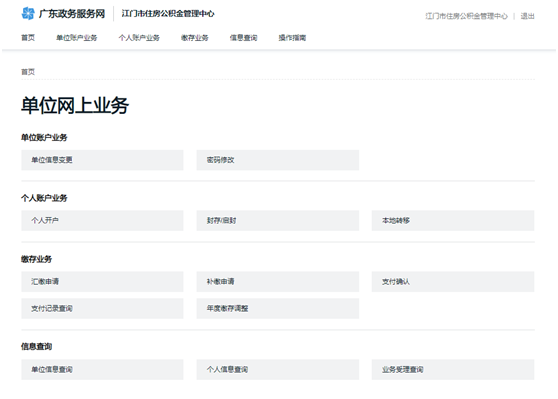This screenshot has height=399, width=558.
Task: Open the 个人账户业务 navigation menu
Action: coord(139,38)
